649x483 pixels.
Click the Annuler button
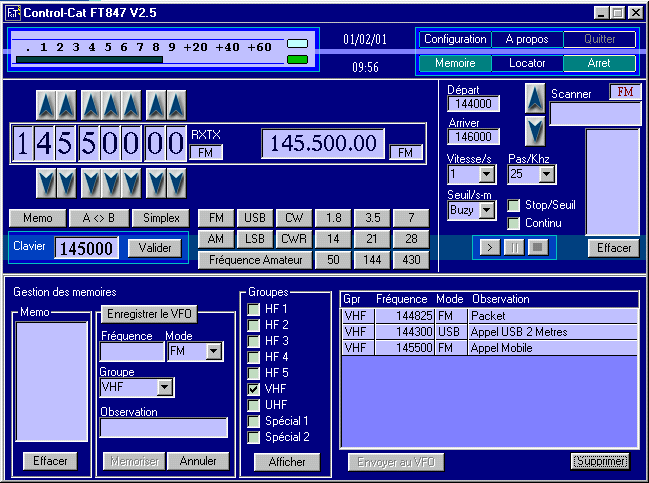198,461
